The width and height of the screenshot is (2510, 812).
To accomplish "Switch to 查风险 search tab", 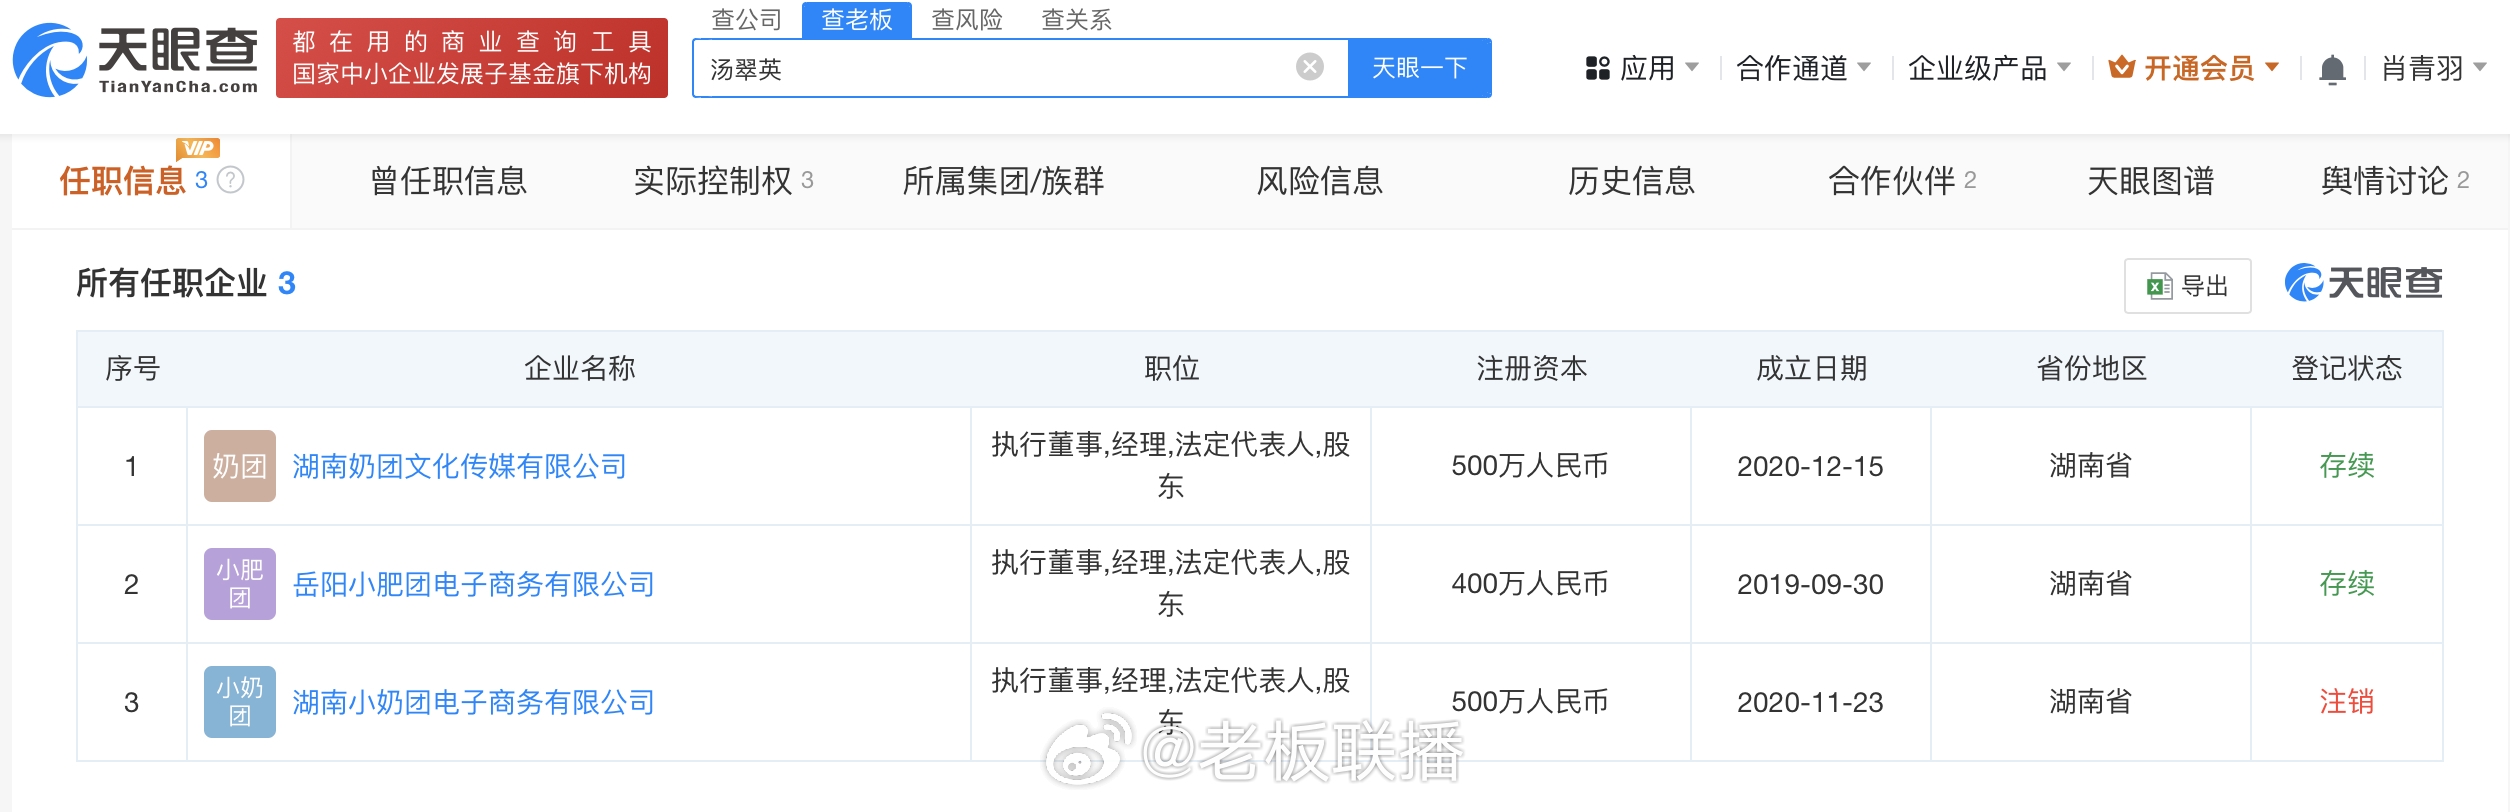I will (x=967, y=20).
